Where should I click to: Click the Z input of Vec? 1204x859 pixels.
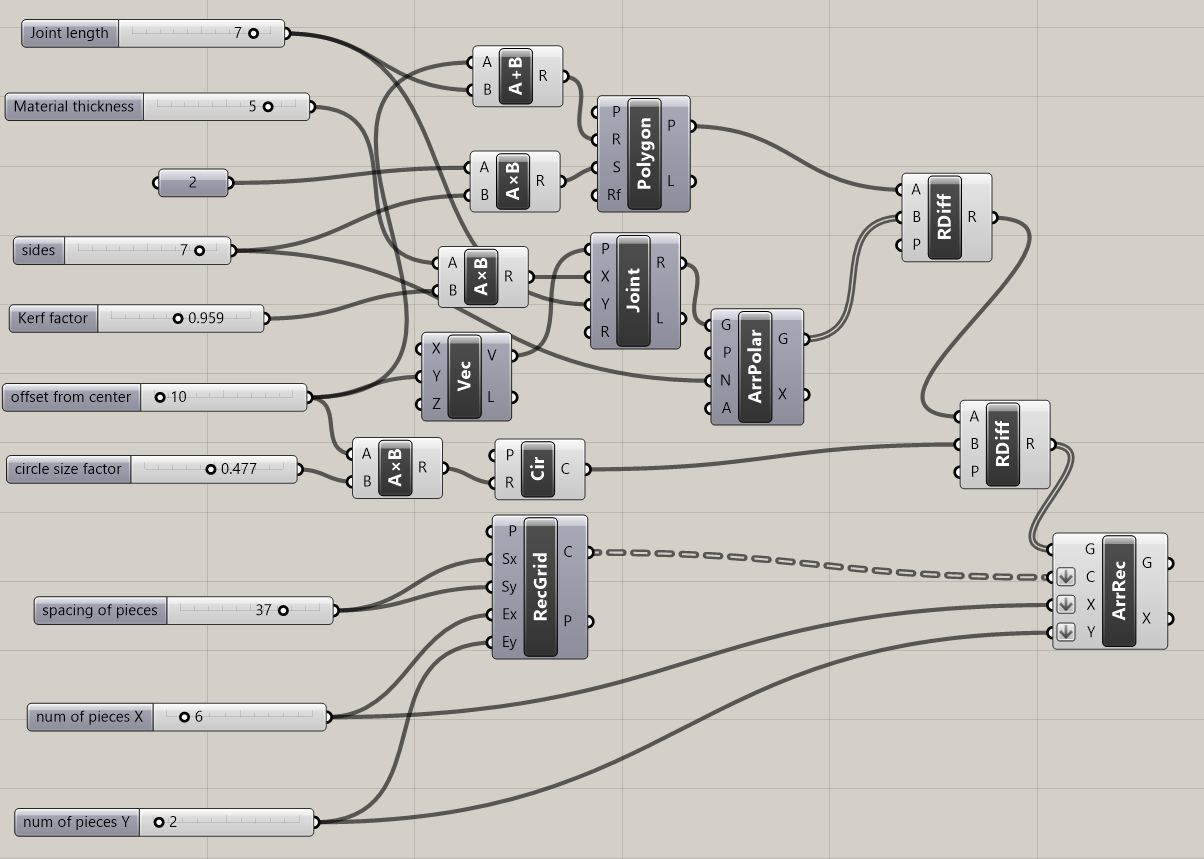[x=436, y=404]
